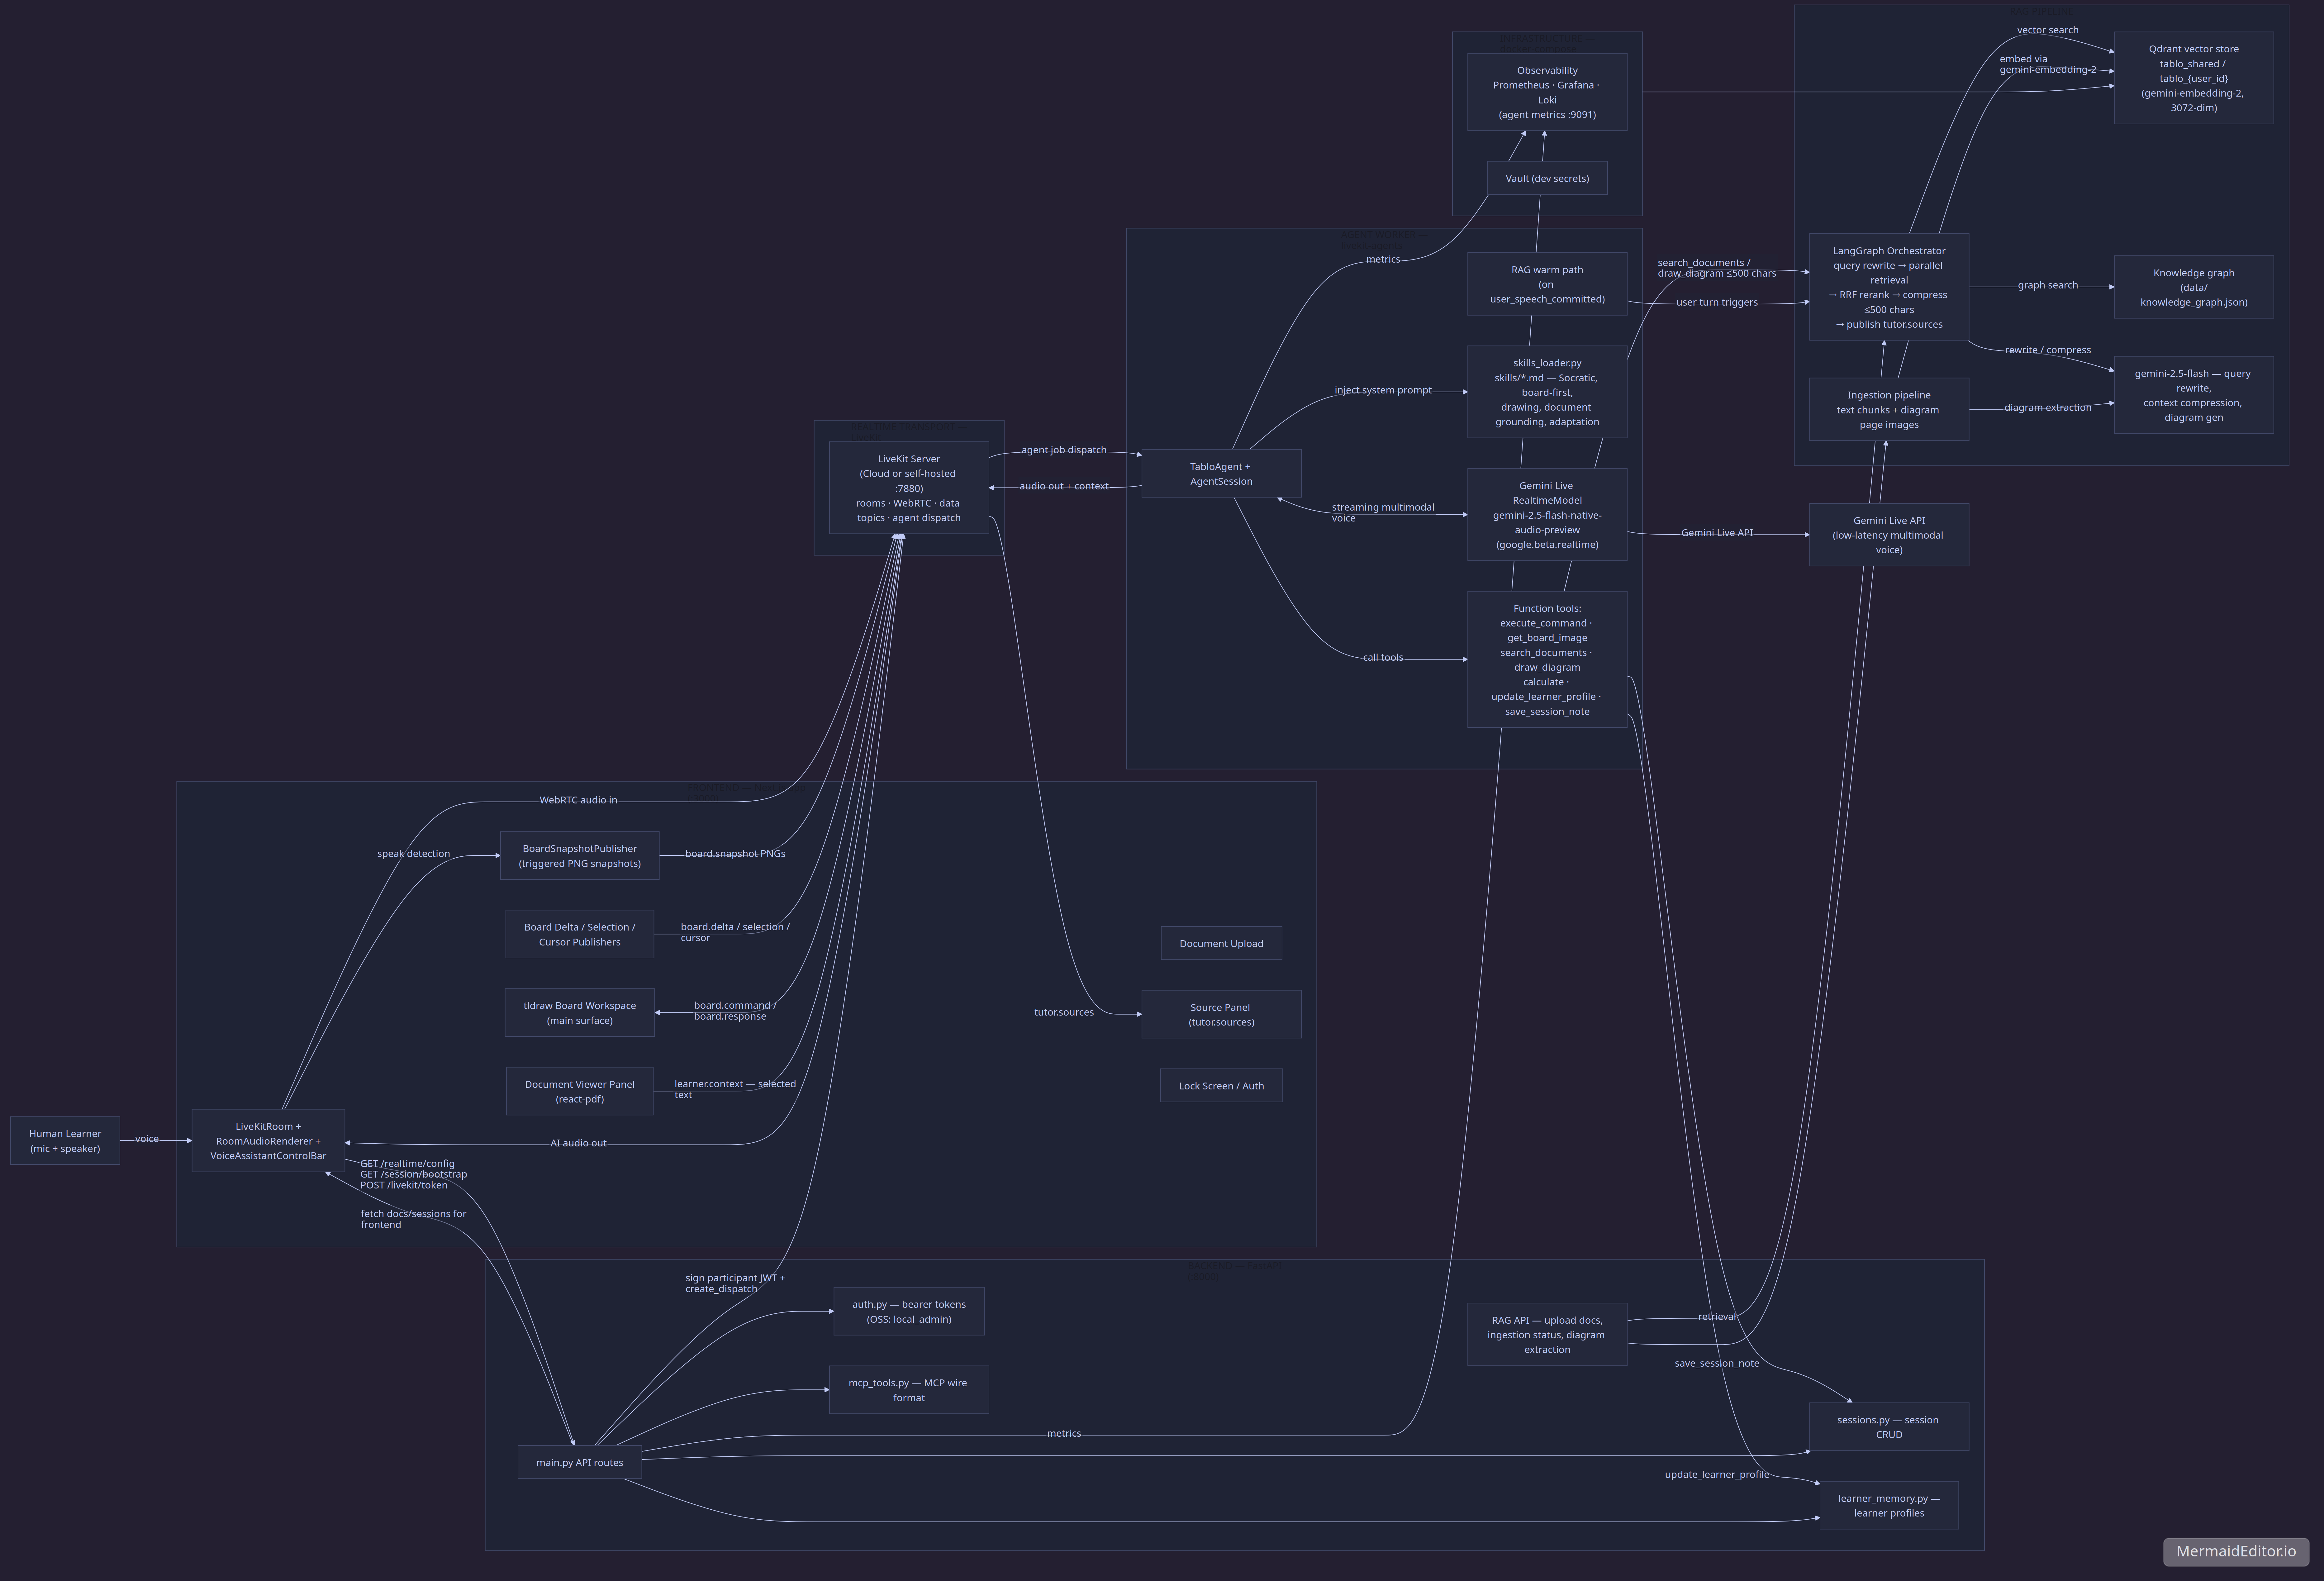
Task: Select the 'graph search' edge label
Action: tap(2048, 285)
